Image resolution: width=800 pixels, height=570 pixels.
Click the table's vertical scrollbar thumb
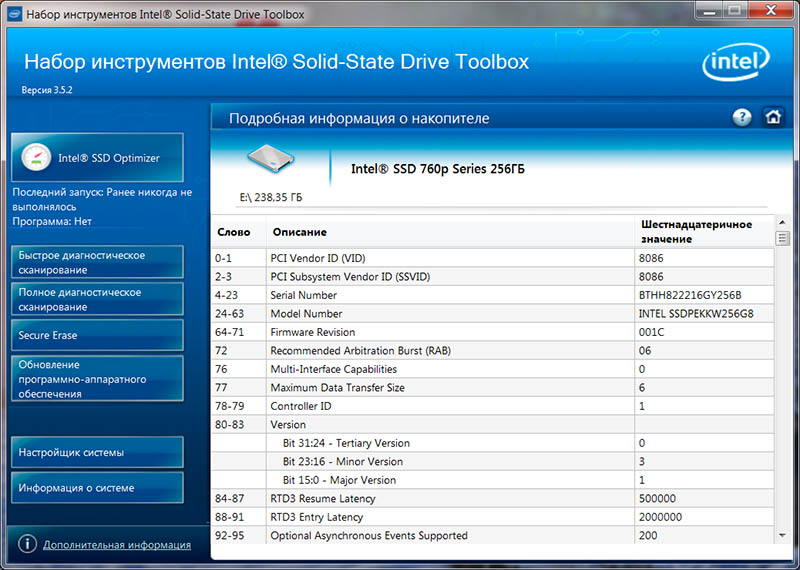click(783, 238)
